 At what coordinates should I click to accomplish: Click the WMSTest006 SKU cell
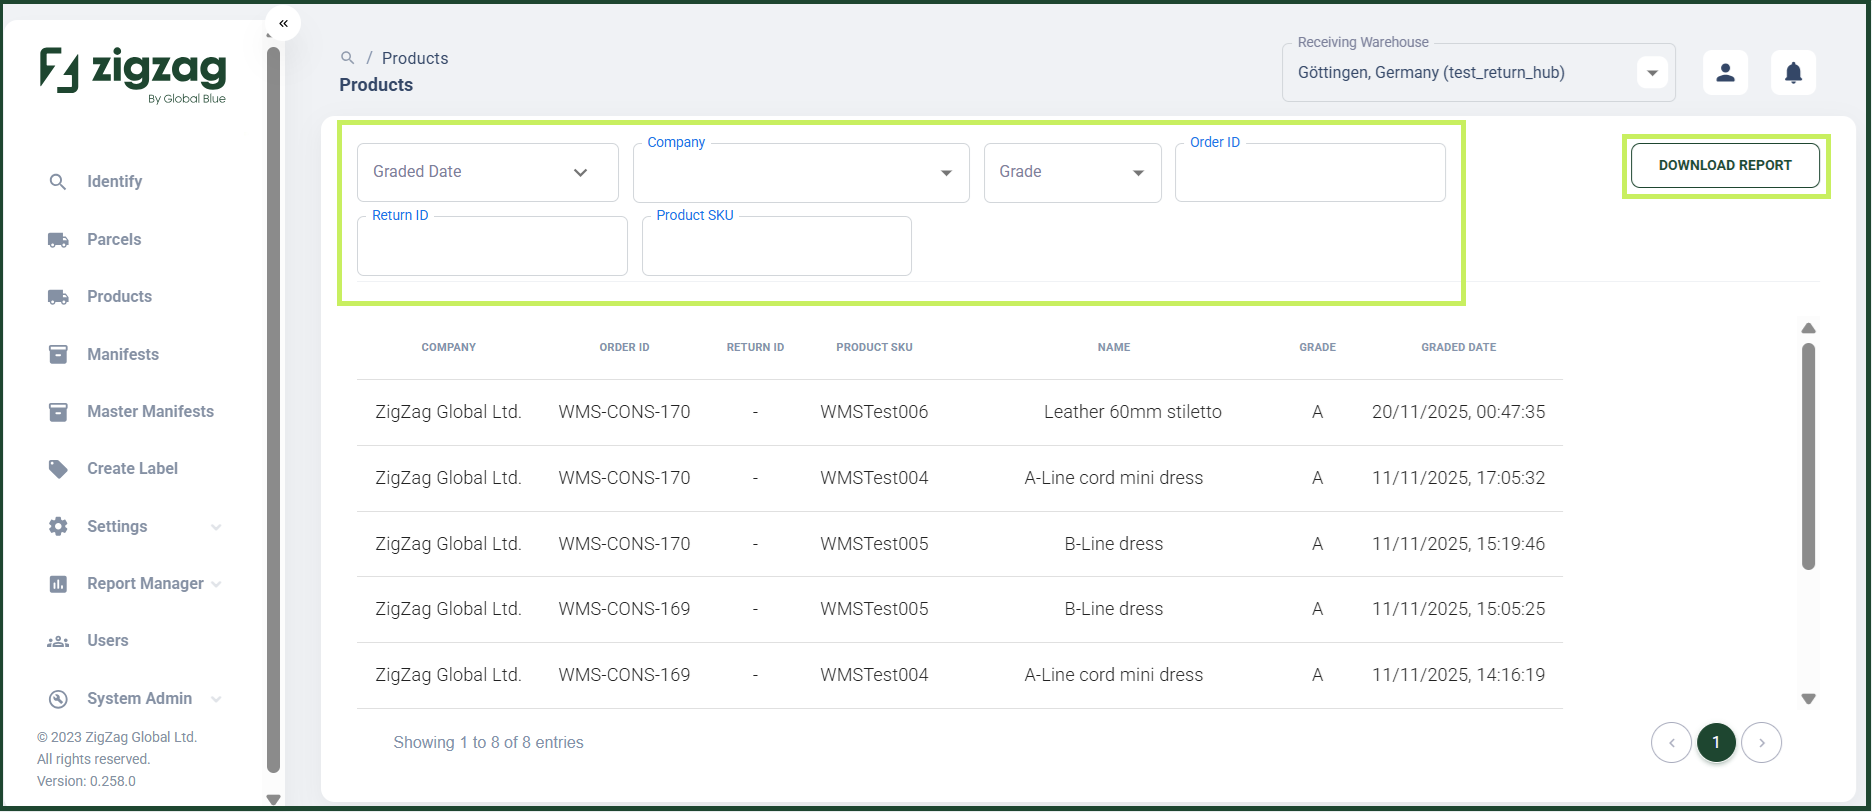[x=874, y=412]
